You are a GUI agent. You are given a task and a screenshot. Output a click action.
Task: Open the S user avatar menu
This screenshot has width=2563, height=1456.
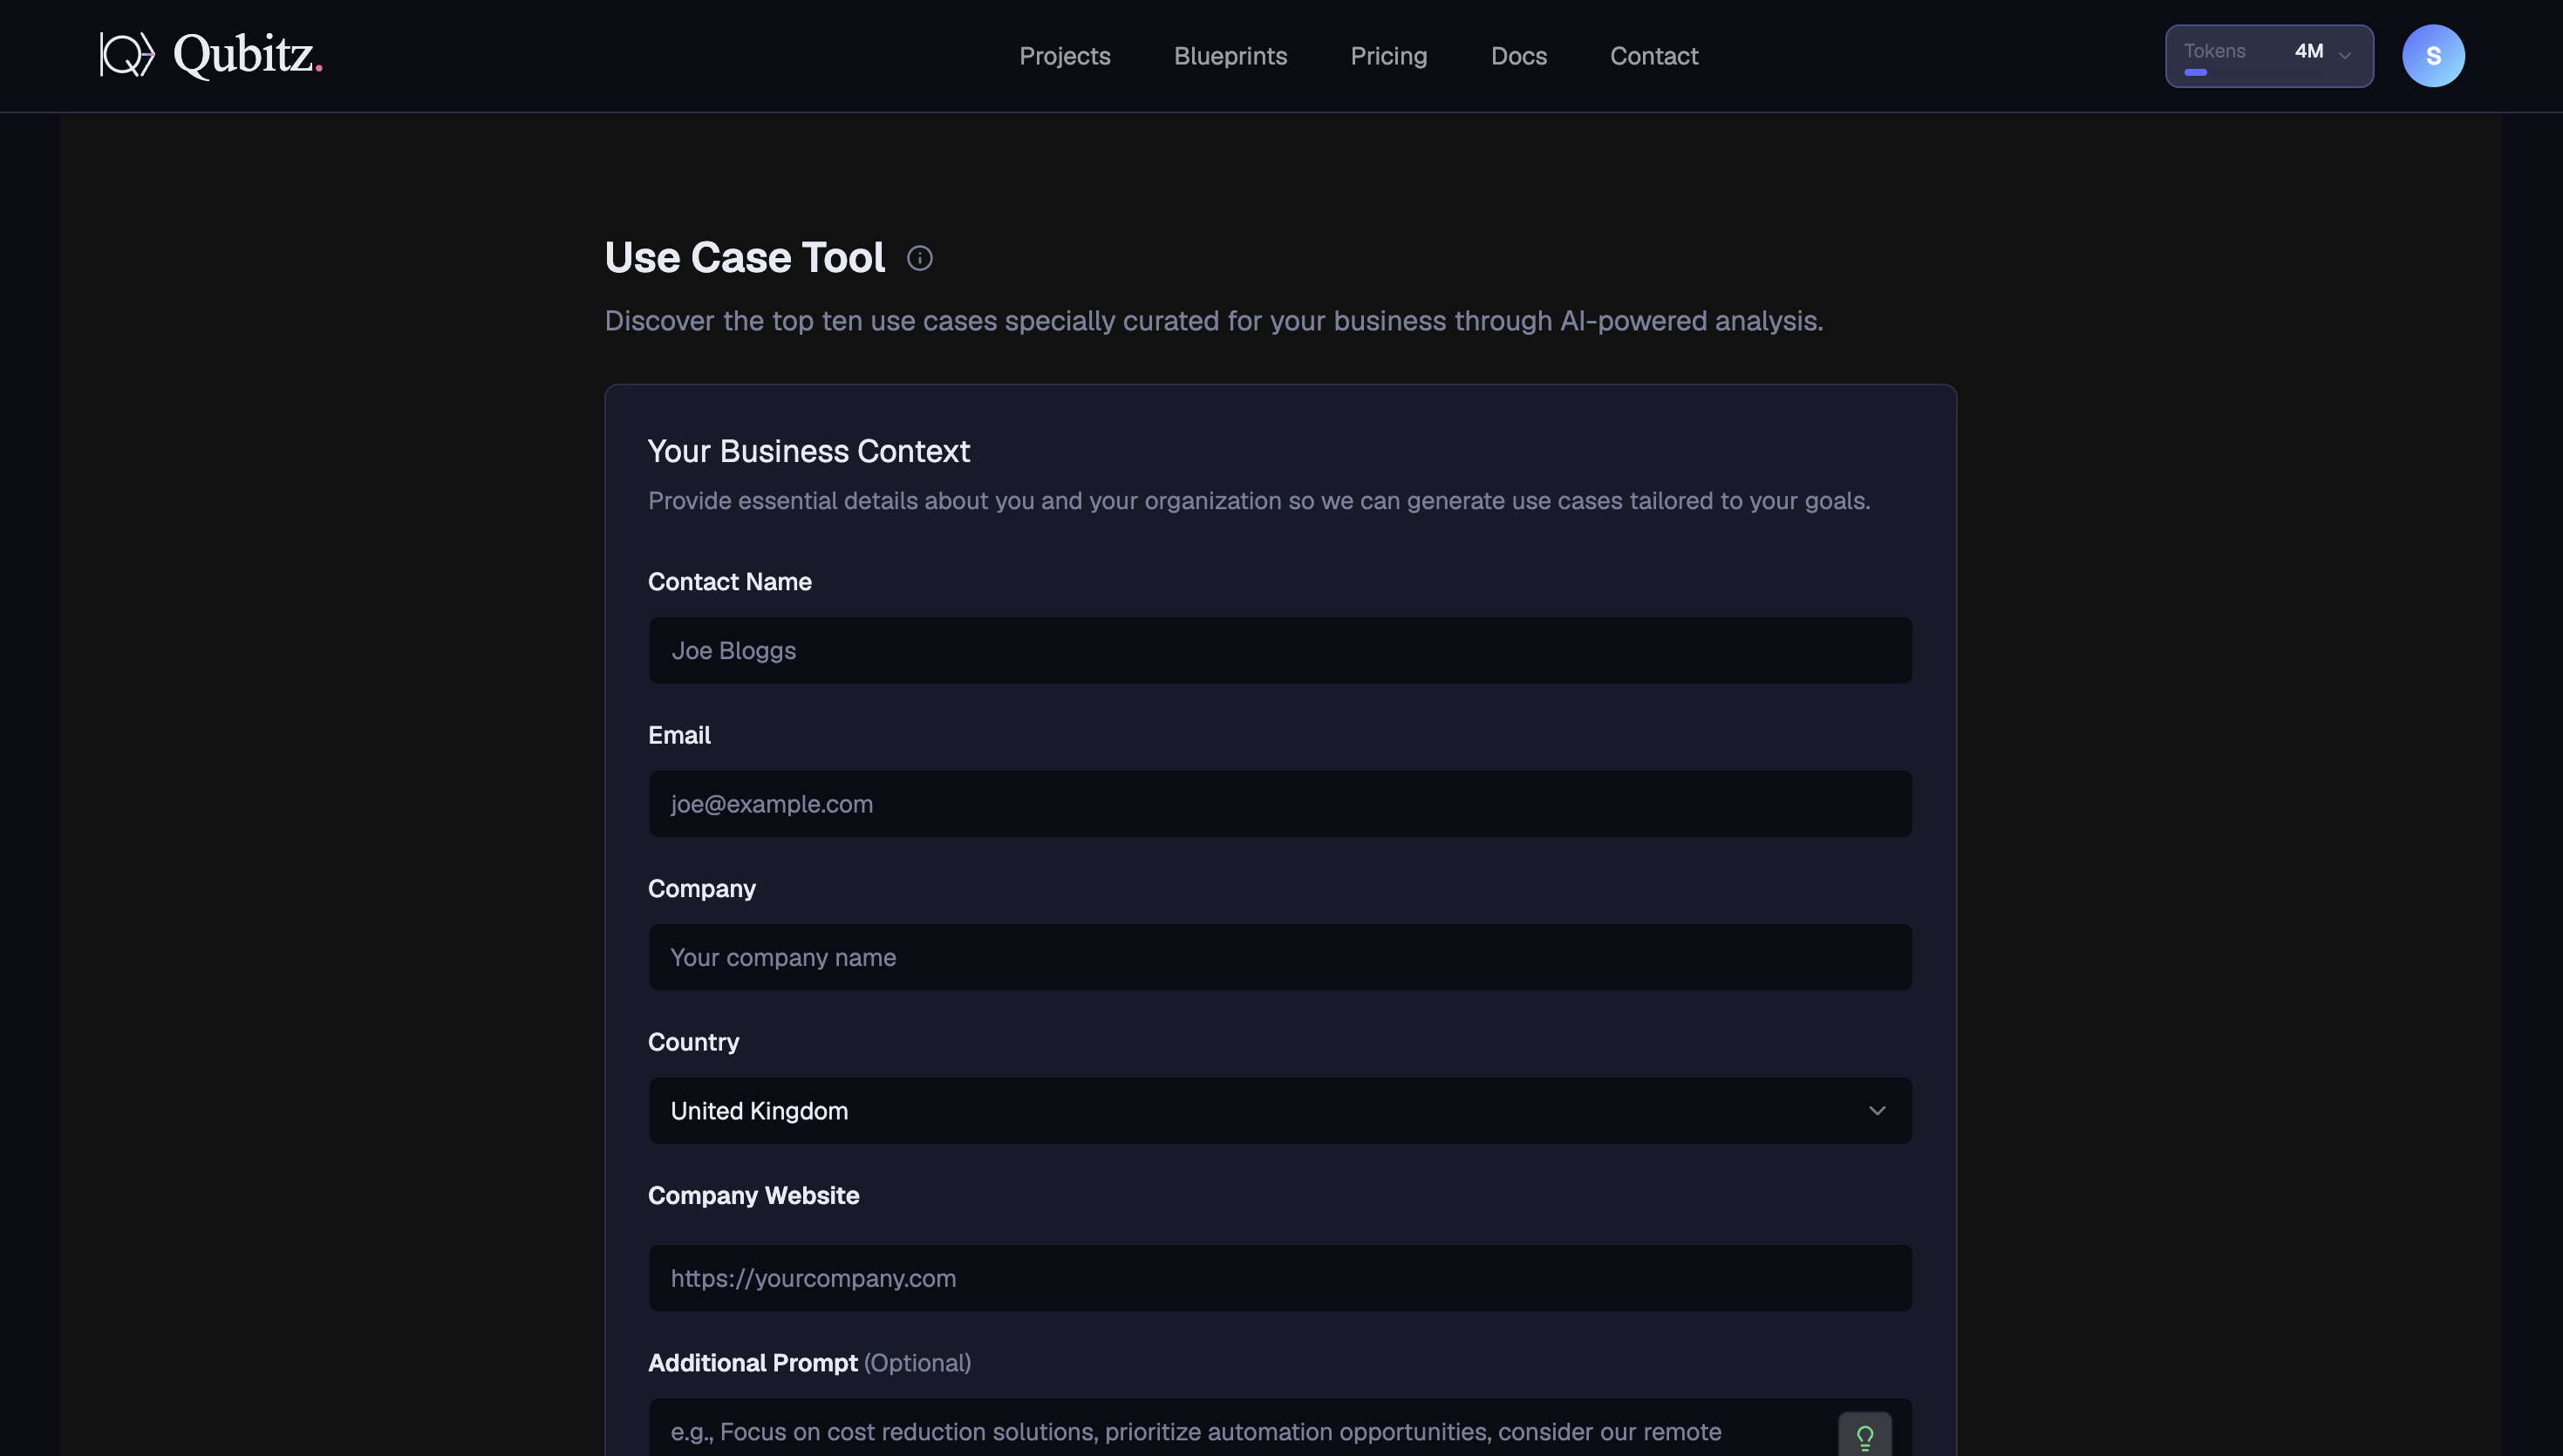point(2432,56)
